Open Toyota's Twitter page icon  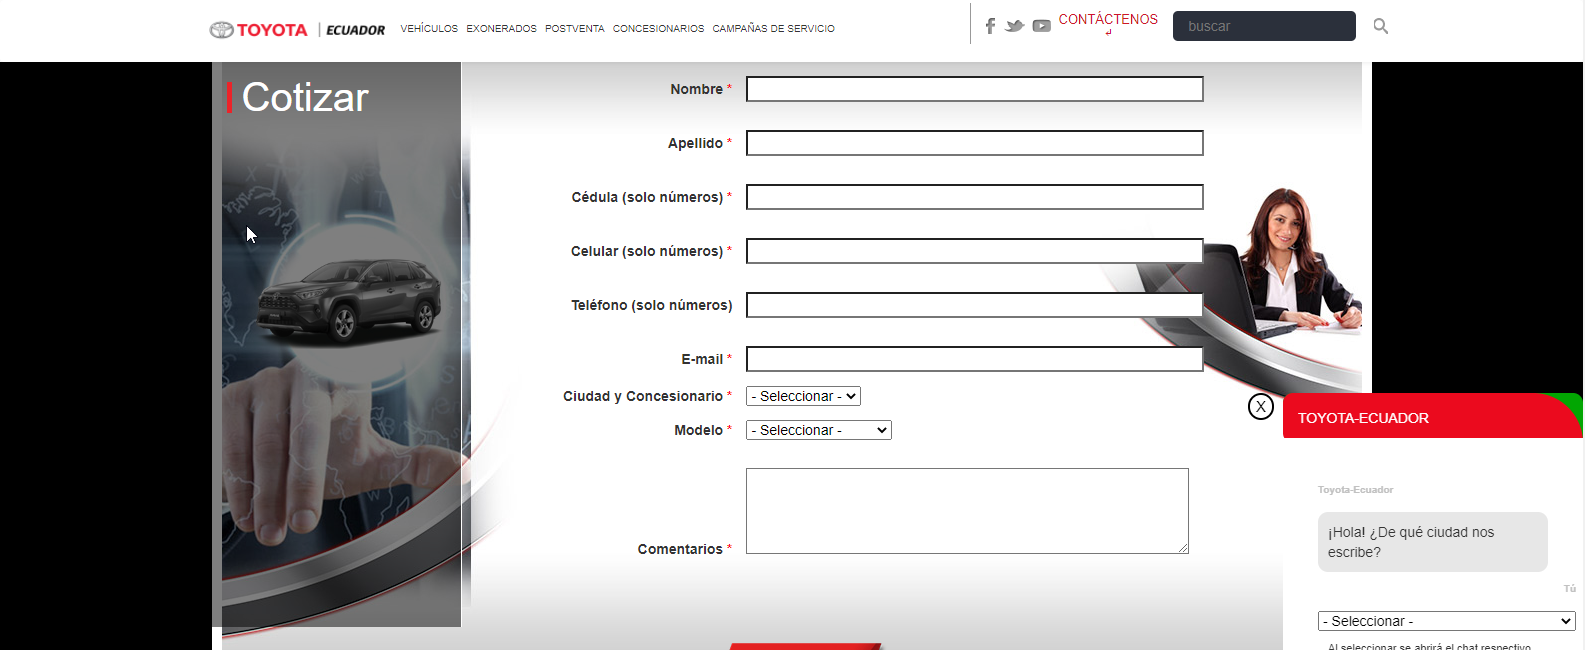click(x=1015, y=26)
